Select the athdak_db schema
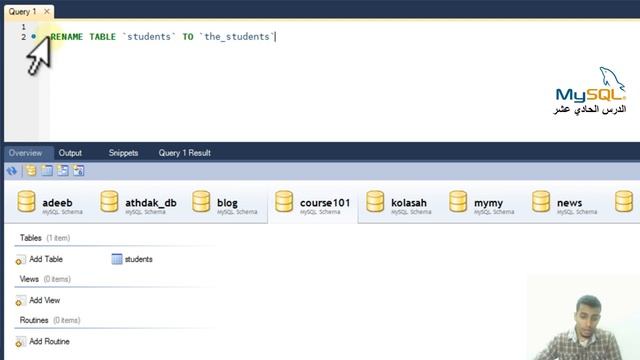The width and height of the screenshot is (640, 360). (x=138, y=203)
